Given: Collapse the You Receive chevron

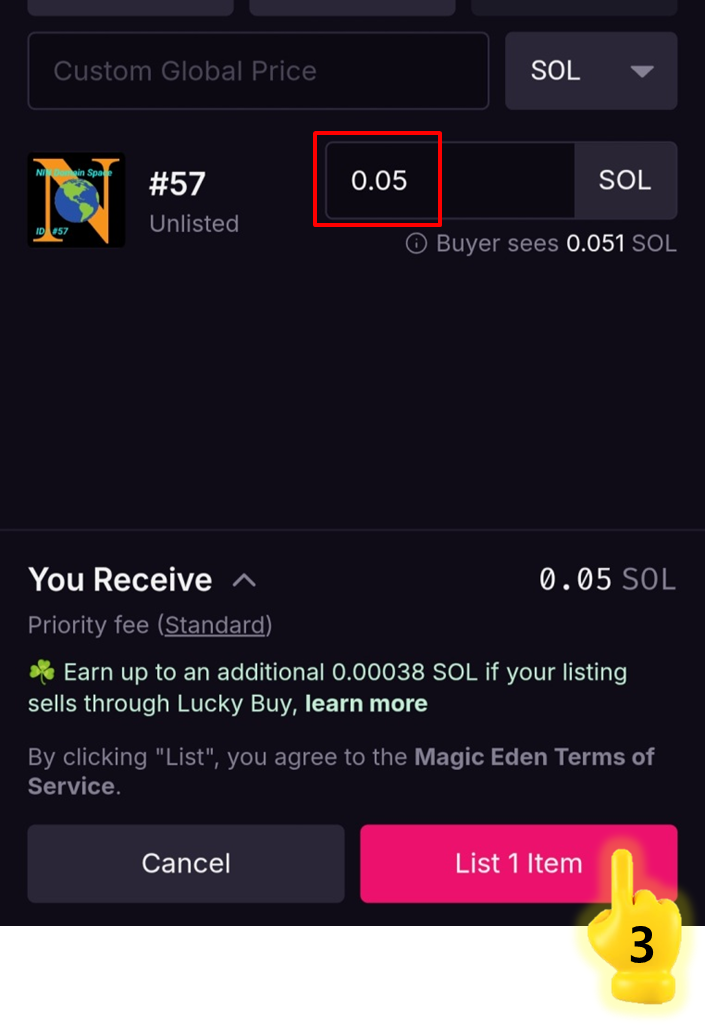Looking at the screenshot, I should pos(244,581).
